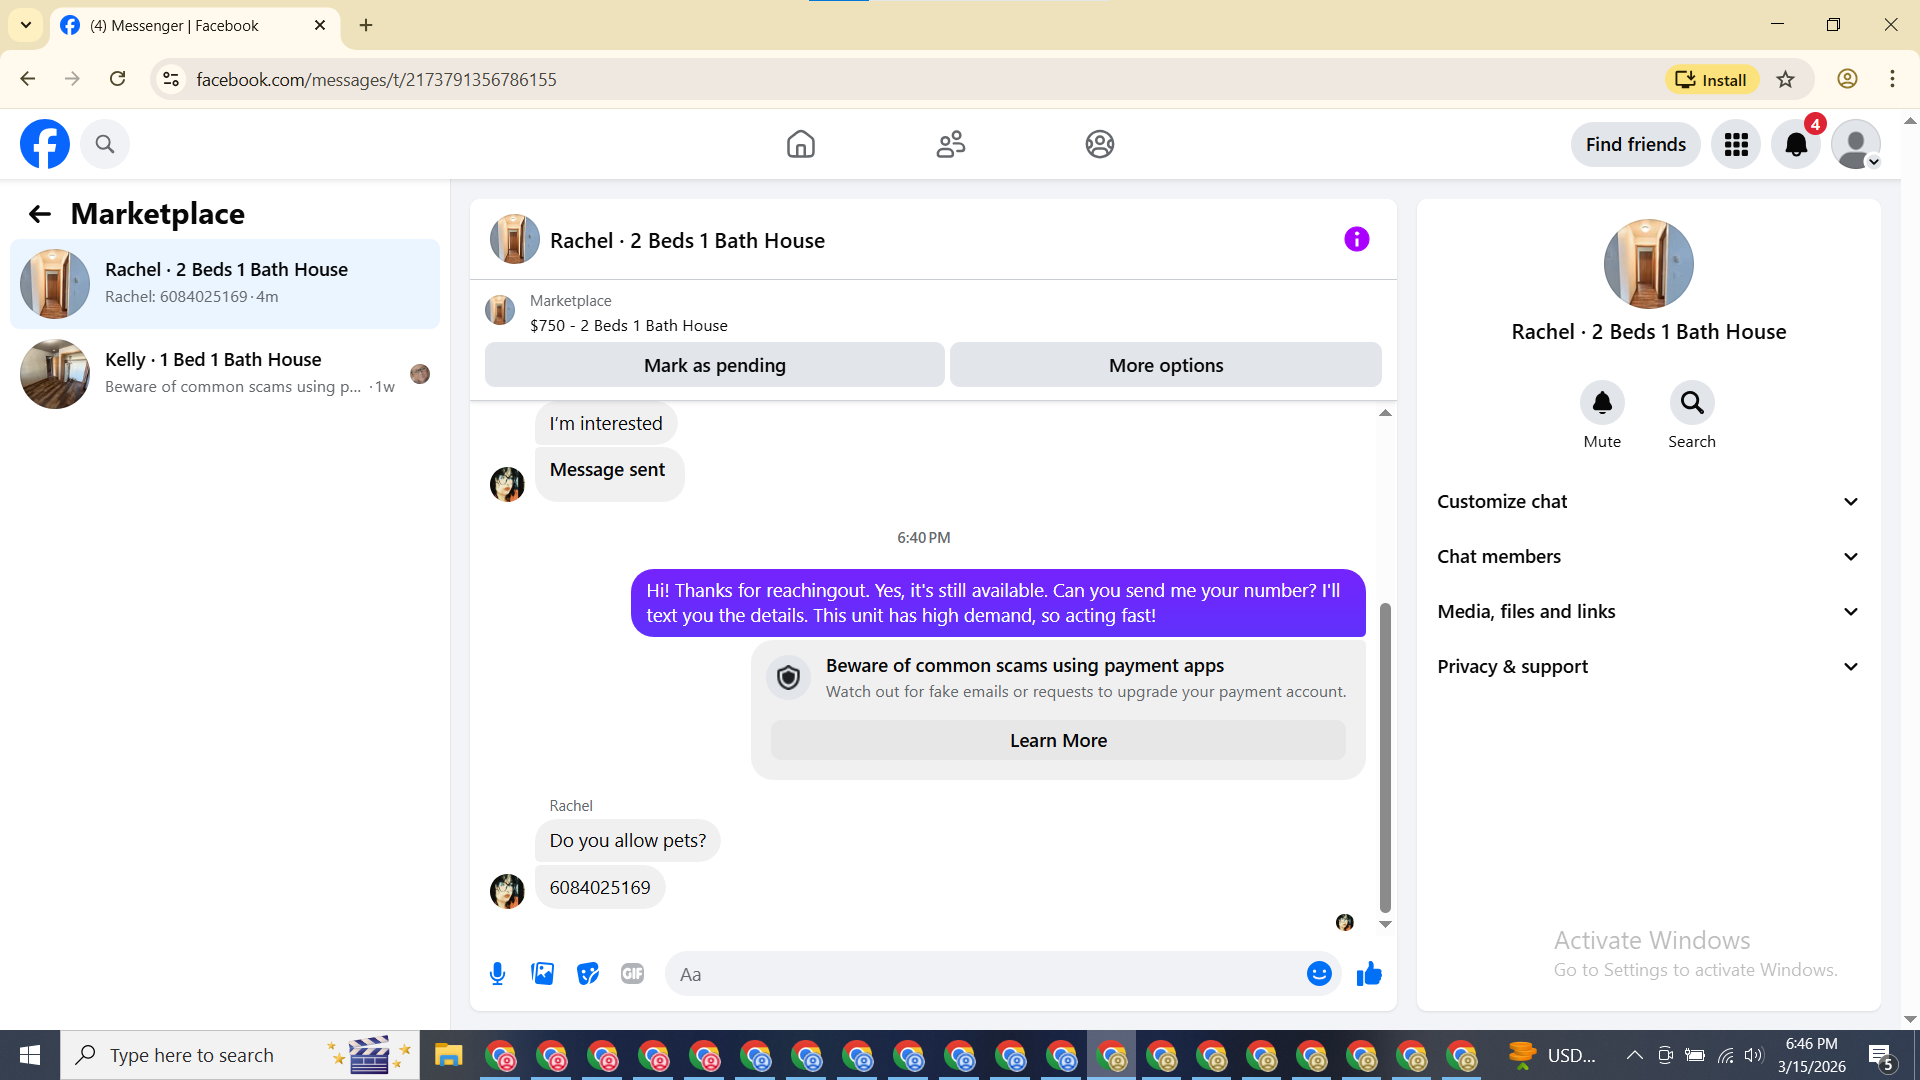The image size is (1920, 1080).
Task: Go back with browser back arrow
Action: (28, 79)
